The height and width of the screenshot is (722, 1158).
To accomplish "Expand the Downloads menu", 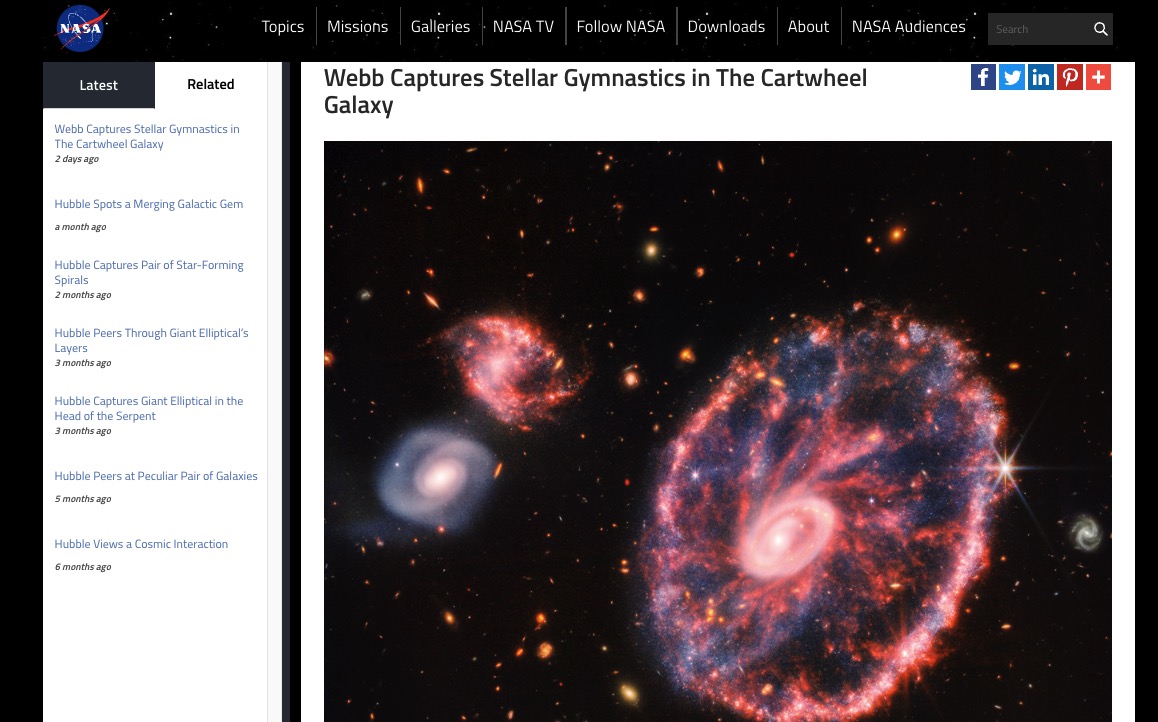I will click(726, 26).
